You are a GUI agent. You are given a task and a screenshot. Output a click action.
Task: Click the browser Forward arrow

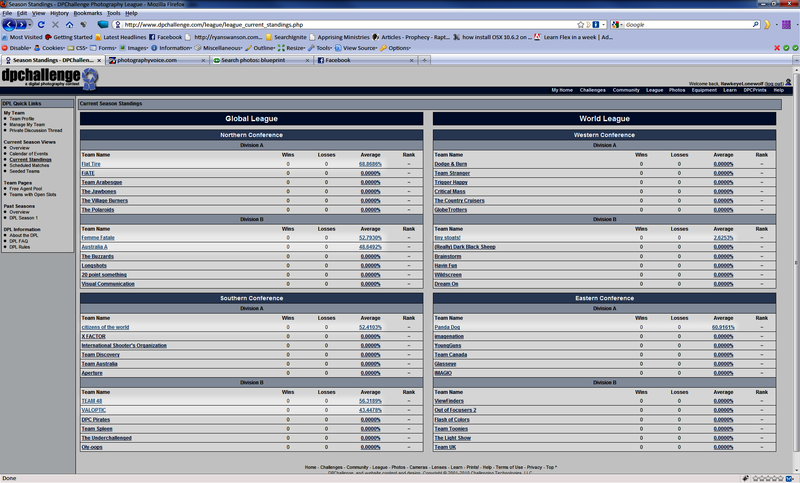[21, 24]
